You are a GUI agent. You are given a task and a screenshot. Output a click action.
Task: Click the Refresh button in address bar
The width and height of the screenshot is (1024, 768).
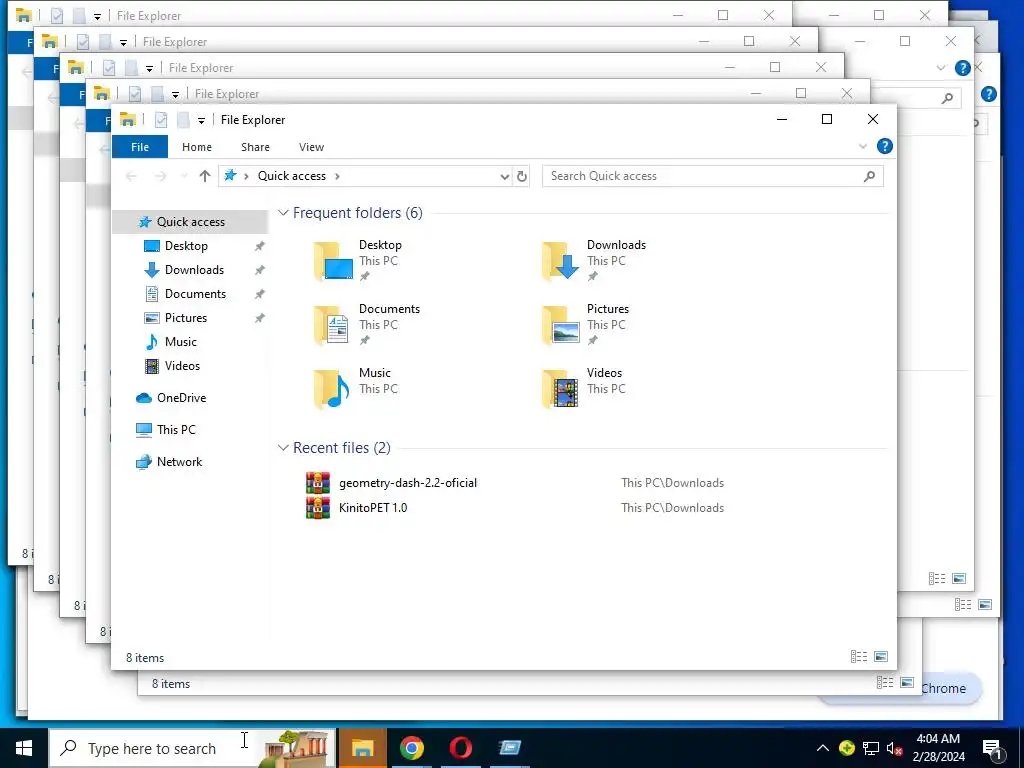point(521,176)
